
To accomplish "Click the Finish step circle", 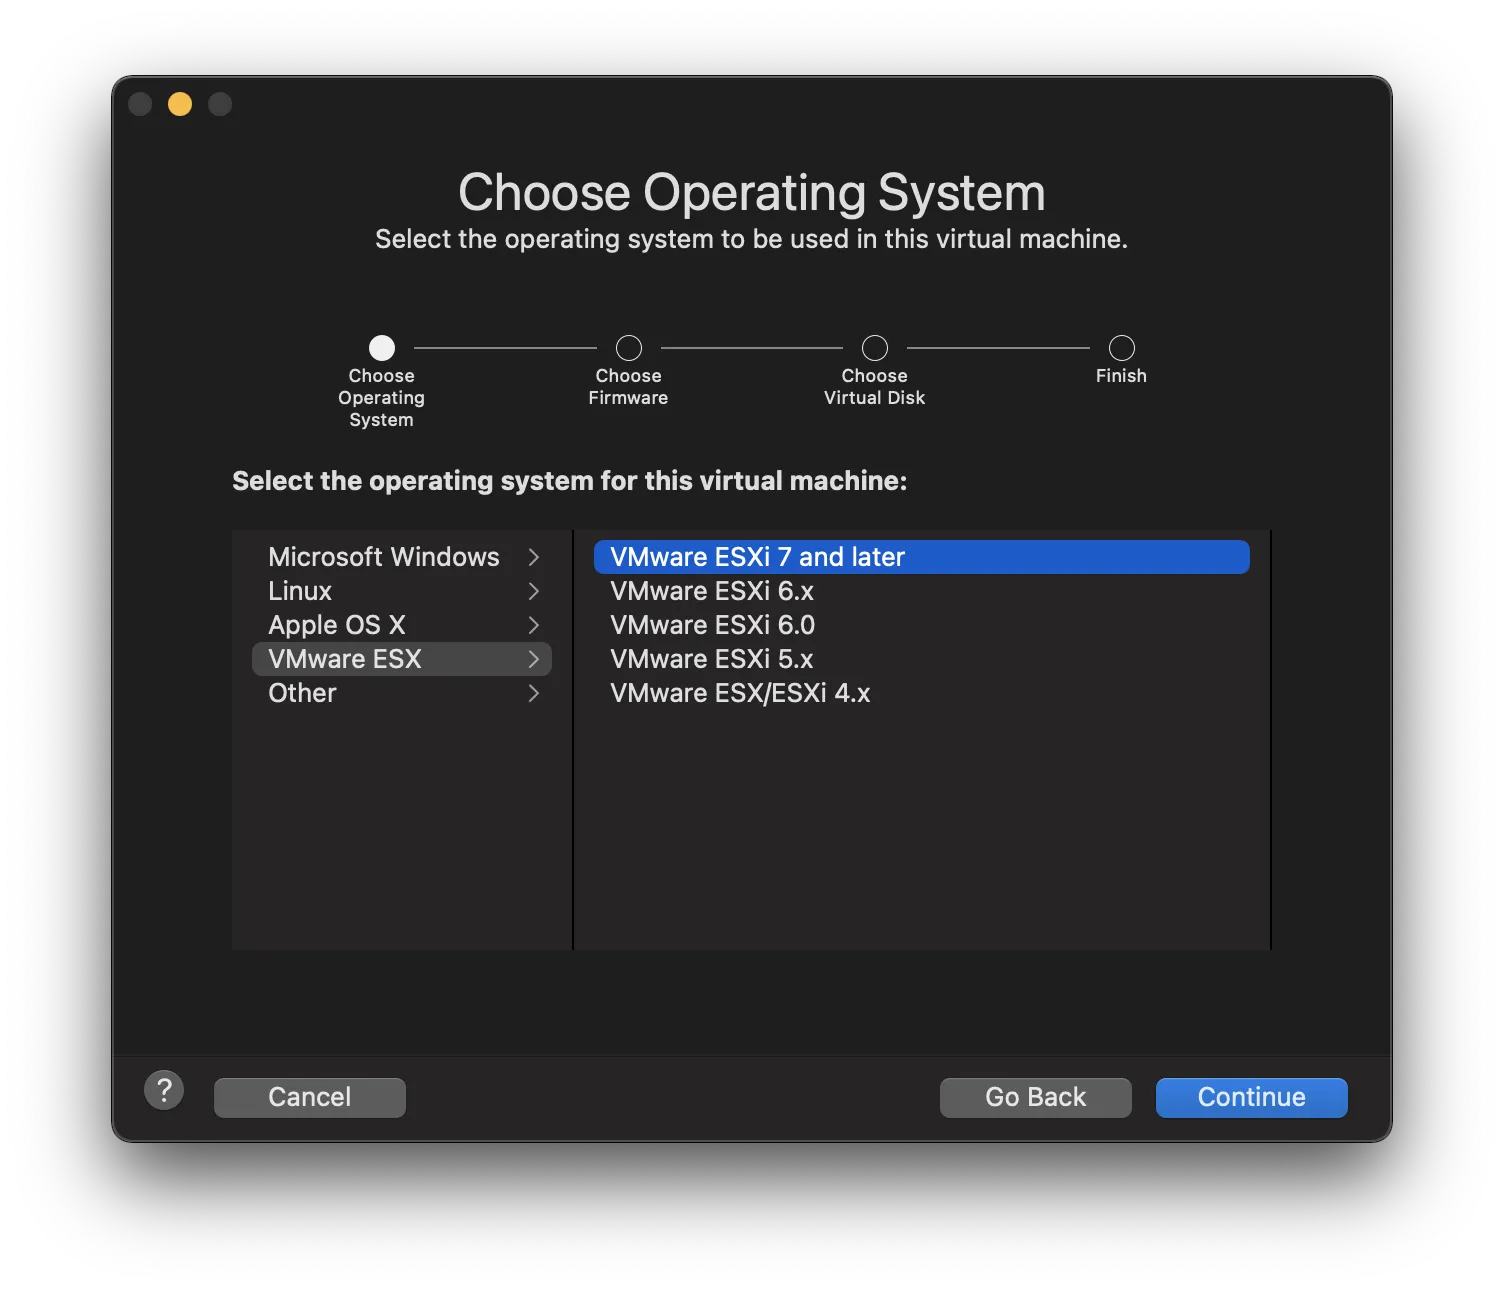I will tap(1121, 348).
